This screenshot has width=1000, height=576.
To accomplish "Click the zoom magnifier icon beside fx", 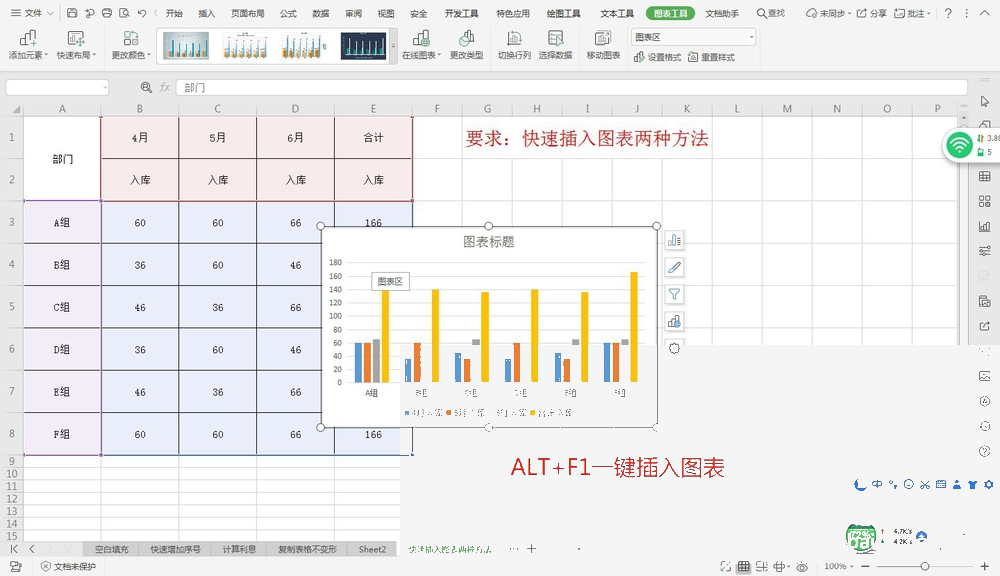I will [146, 87].
